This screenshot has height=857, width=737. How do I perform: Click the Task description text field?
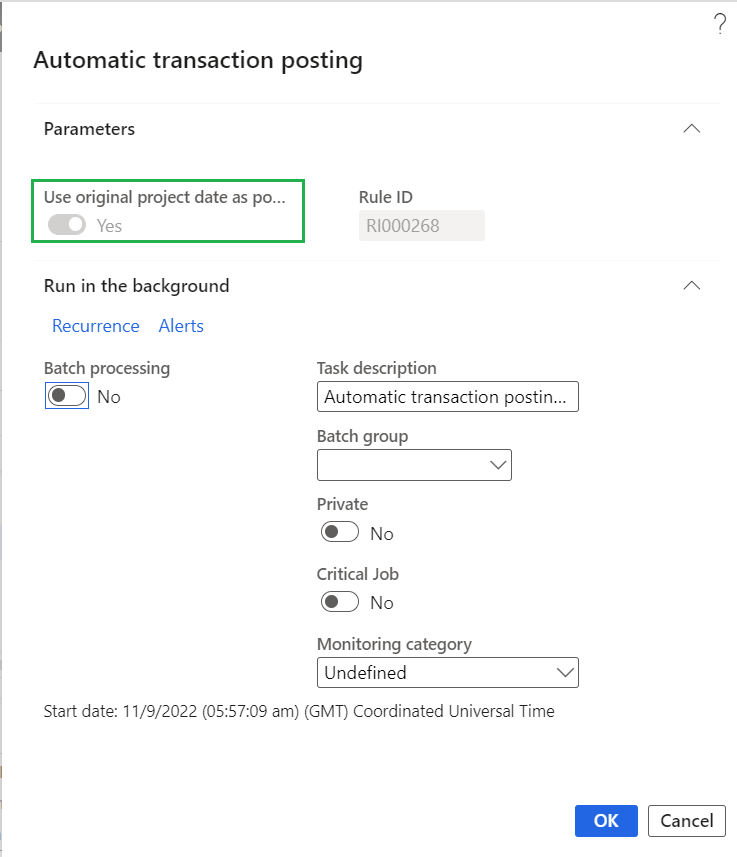pos(447,397)
